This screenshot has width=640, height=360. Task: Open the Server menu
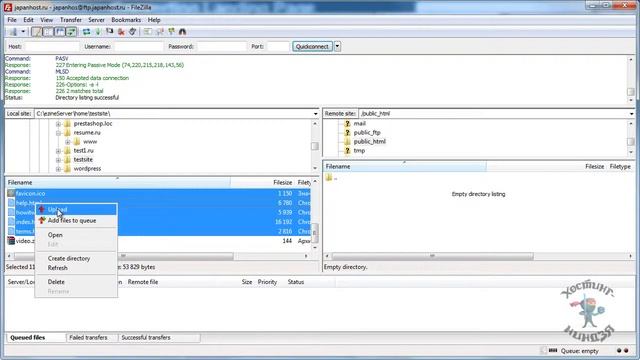click(96, 20)
